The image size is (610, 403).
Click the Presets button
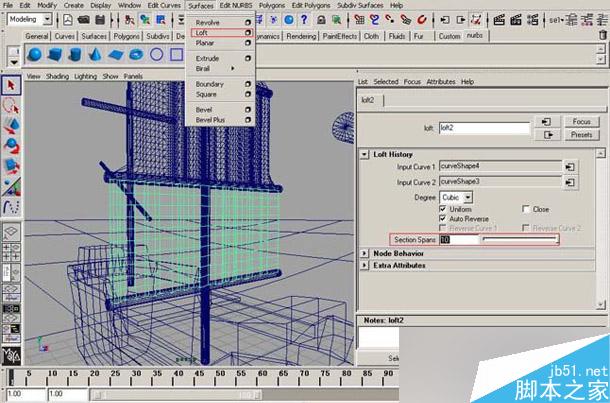pyautogui.click(x=582, y=135)
